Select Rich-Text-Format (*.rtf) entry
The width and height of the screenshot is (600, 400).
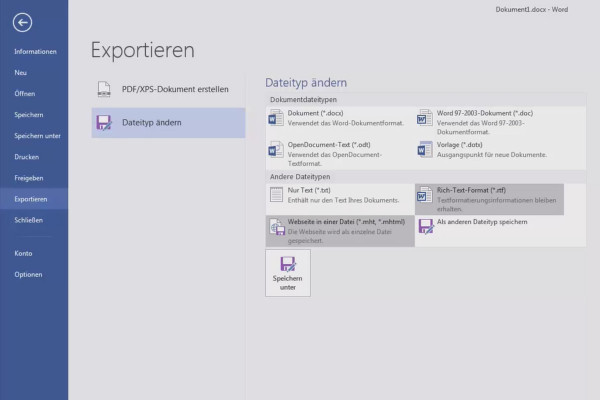(489, 199)
